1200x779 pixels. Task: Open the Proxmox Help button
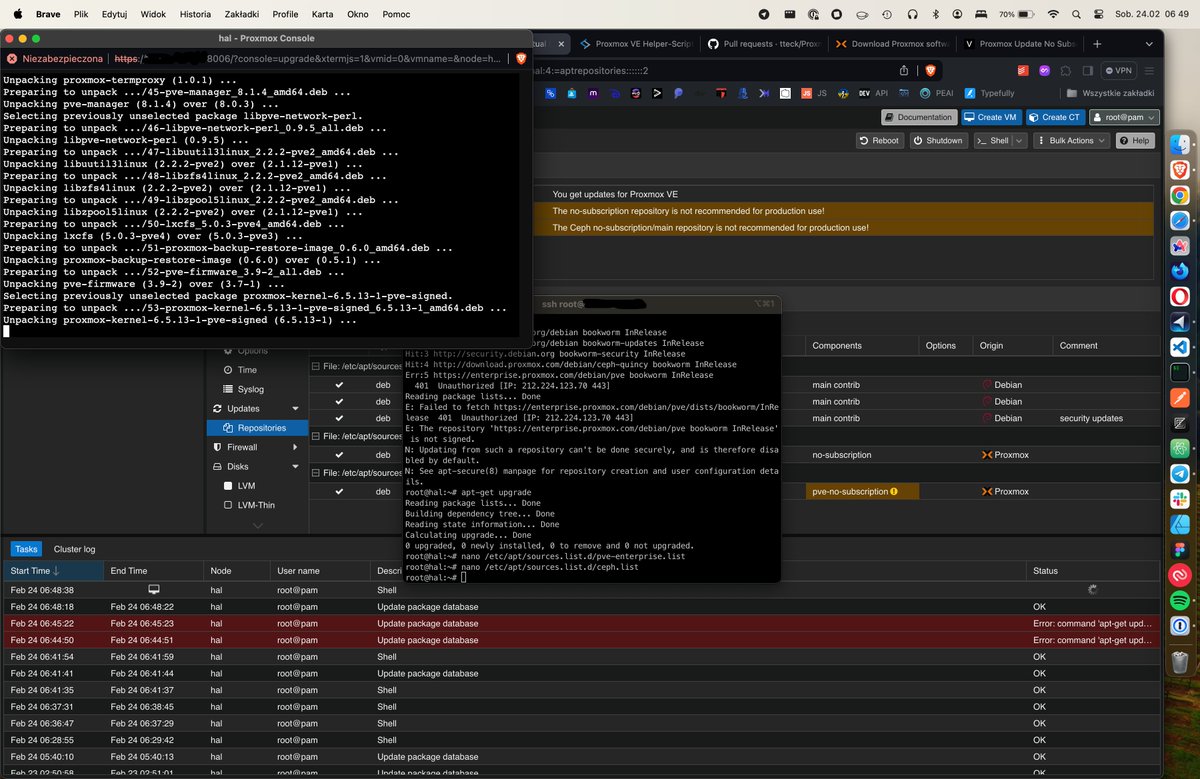[1134, 141]
